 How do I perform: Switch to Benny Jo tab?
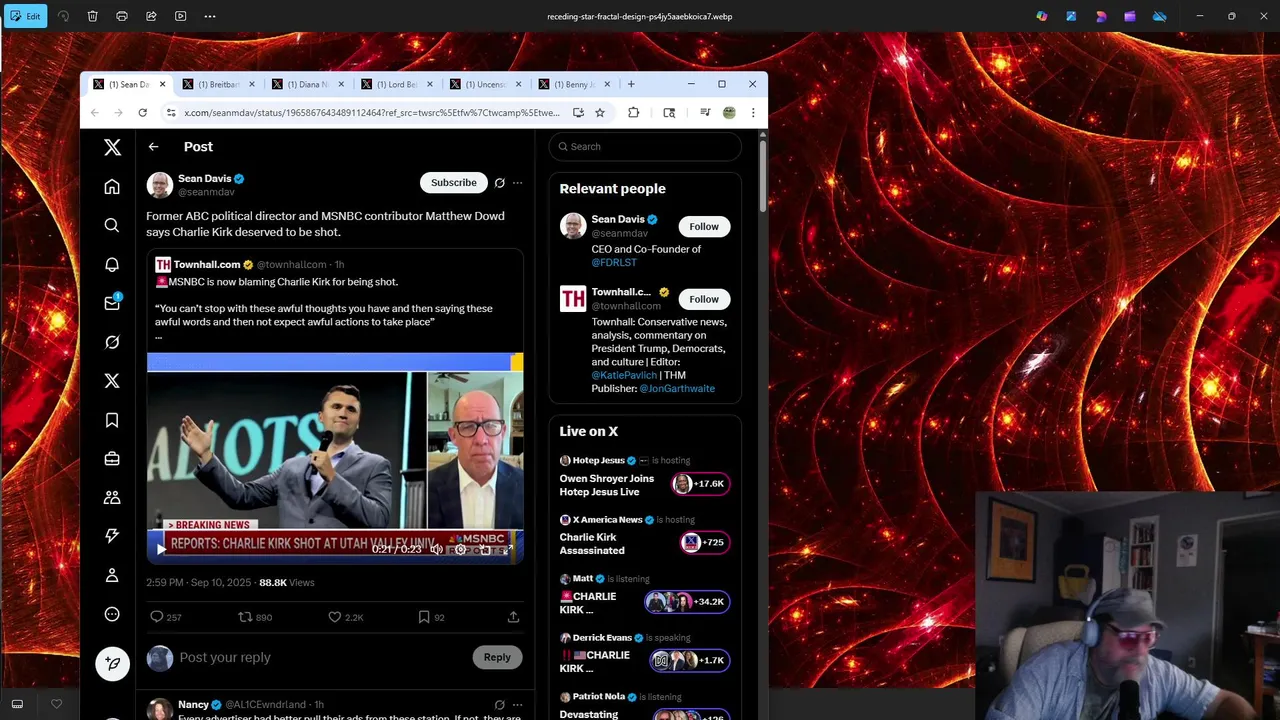573,84
